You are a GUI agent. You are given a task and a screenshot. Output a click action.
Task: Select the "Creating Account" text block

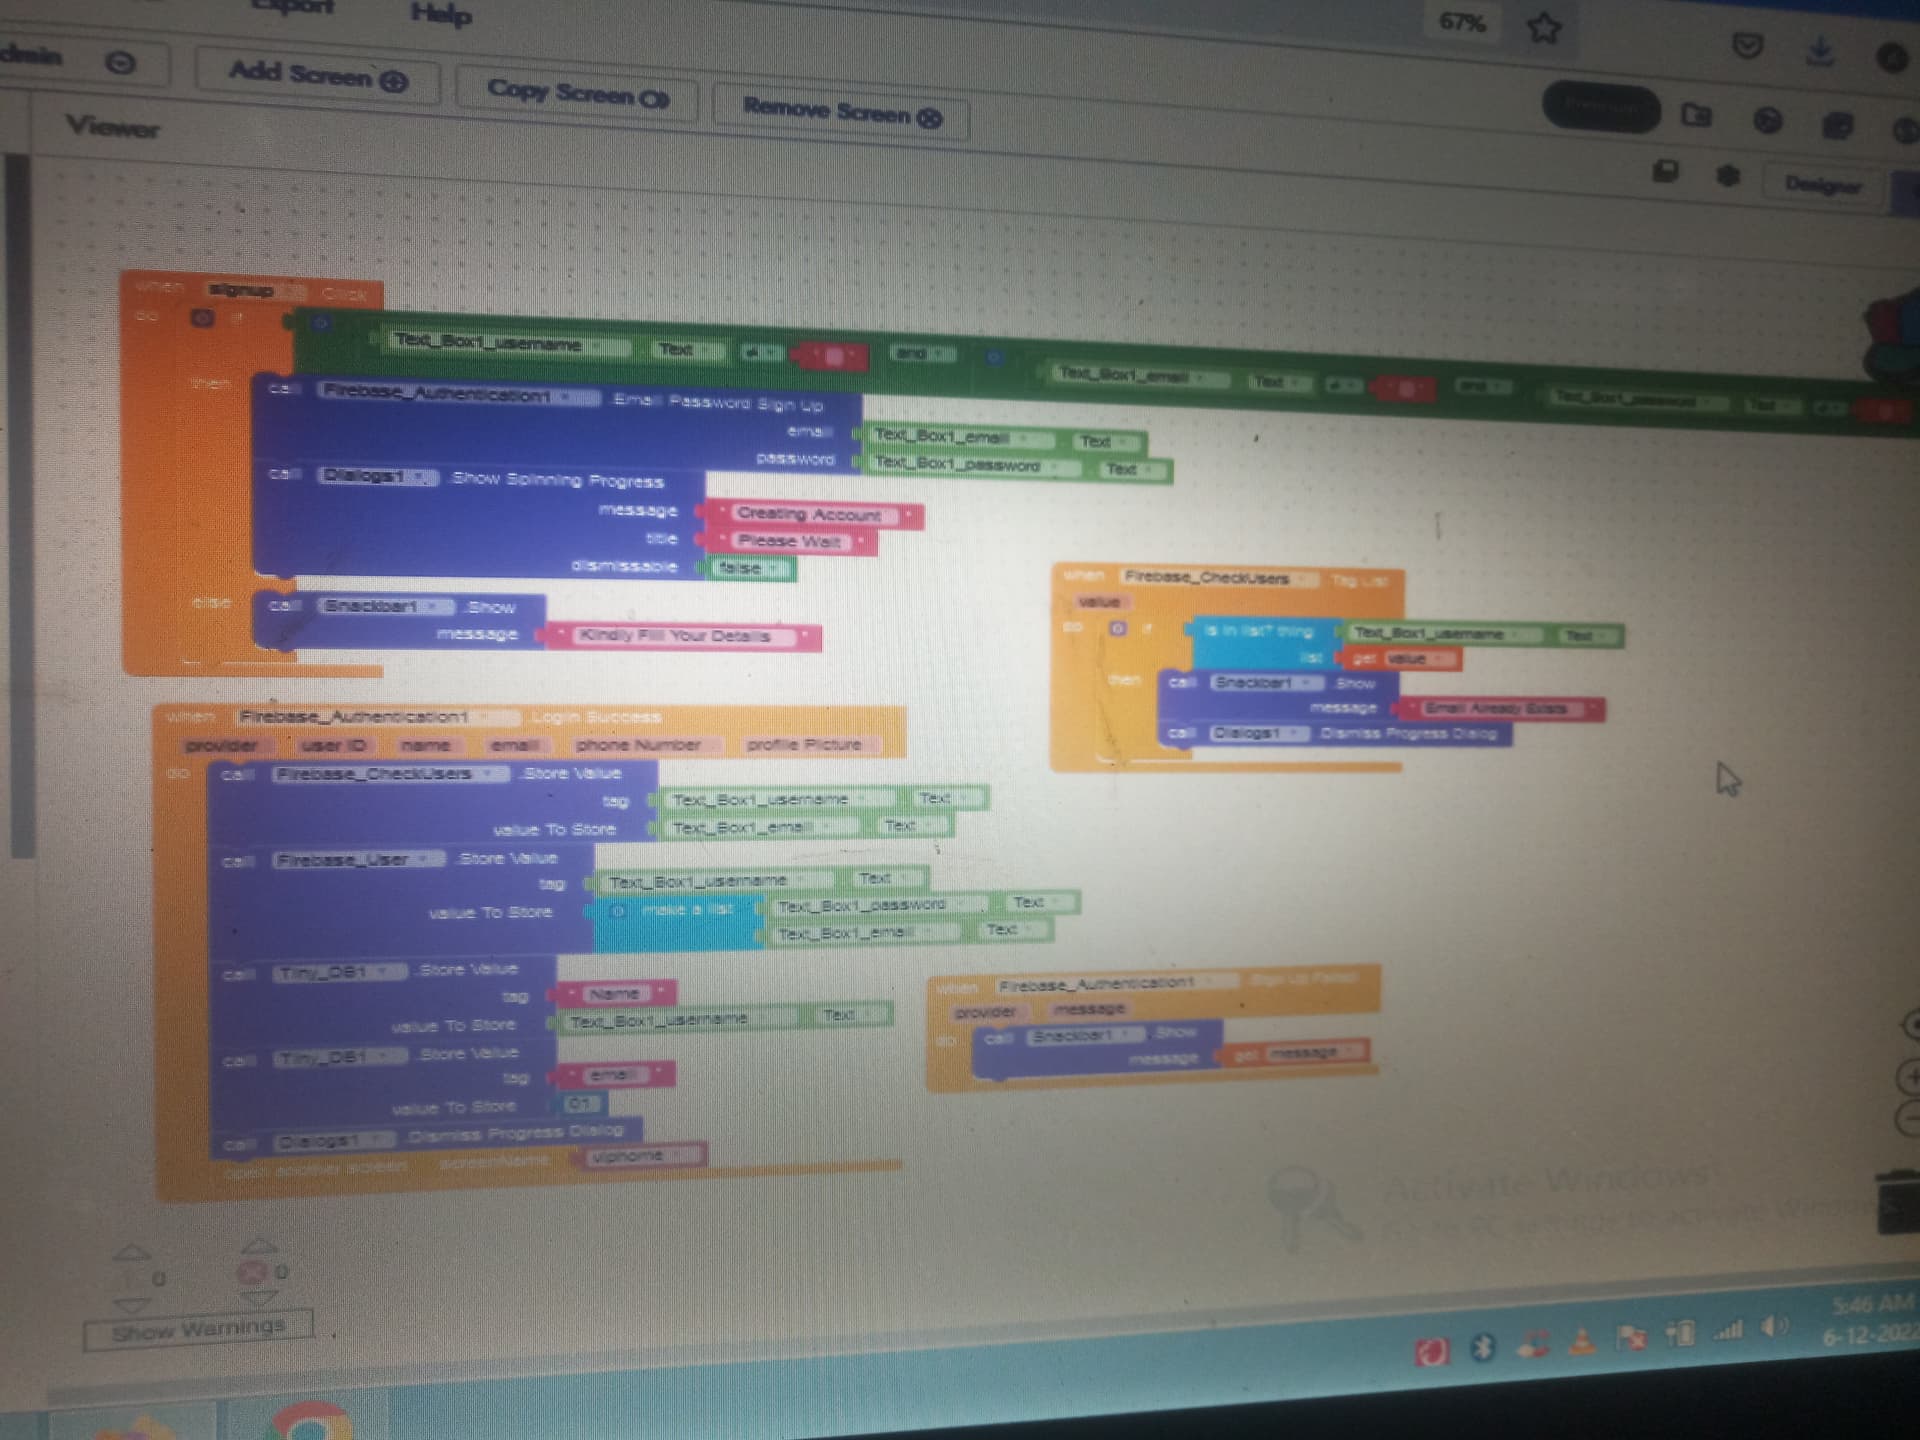pyautogui.click(x=812, y=514)
